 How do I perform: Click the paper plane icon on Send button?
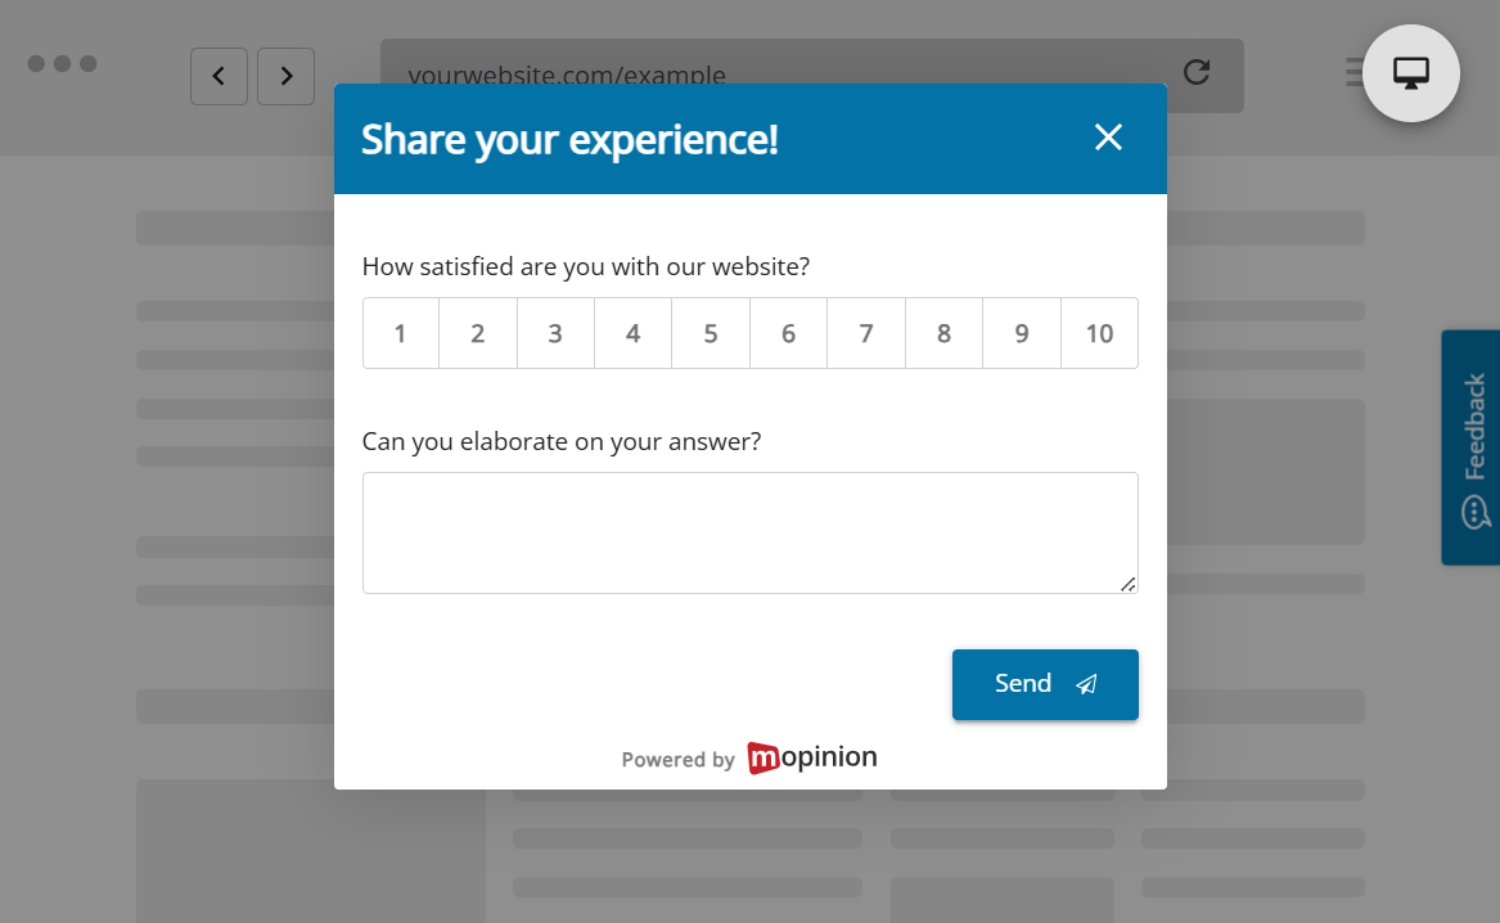[x=1087, y=685]
